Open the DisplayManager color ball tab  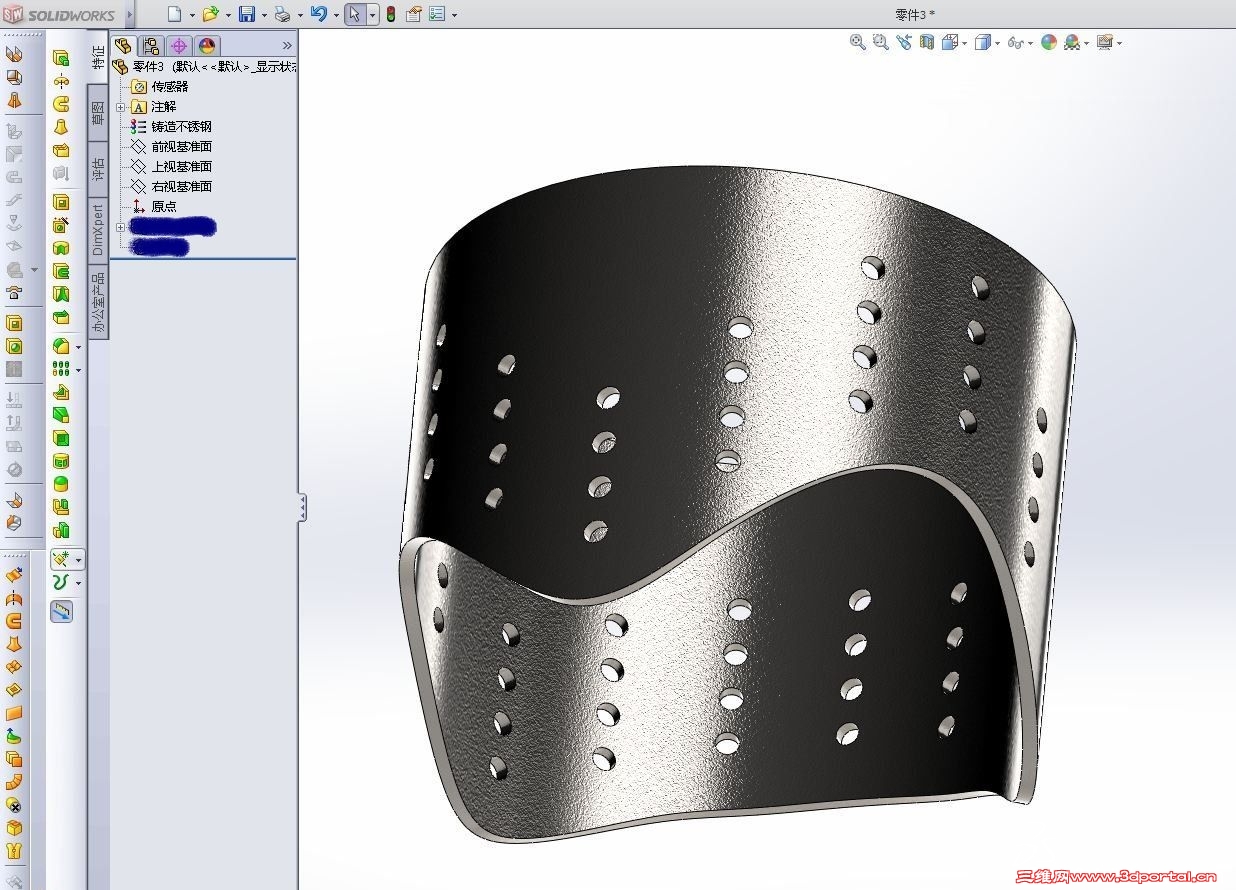coord(207,45)
